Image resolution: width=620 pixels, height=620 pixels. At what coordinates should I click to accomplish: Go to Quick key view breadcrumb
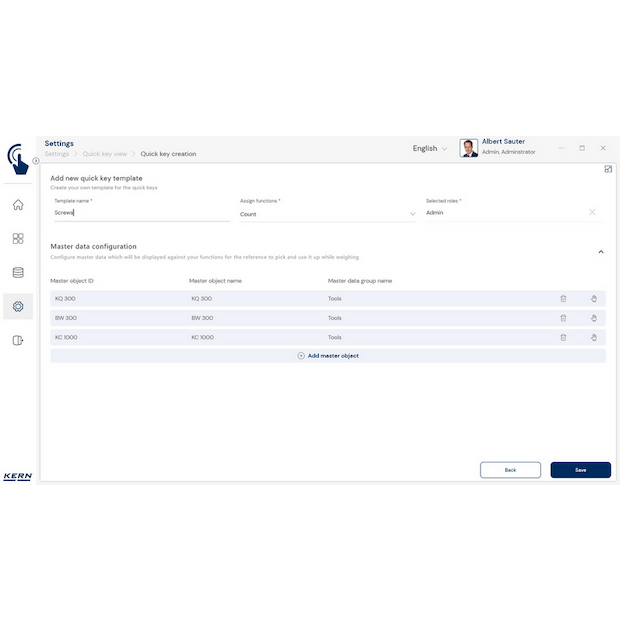coord(105,154)
